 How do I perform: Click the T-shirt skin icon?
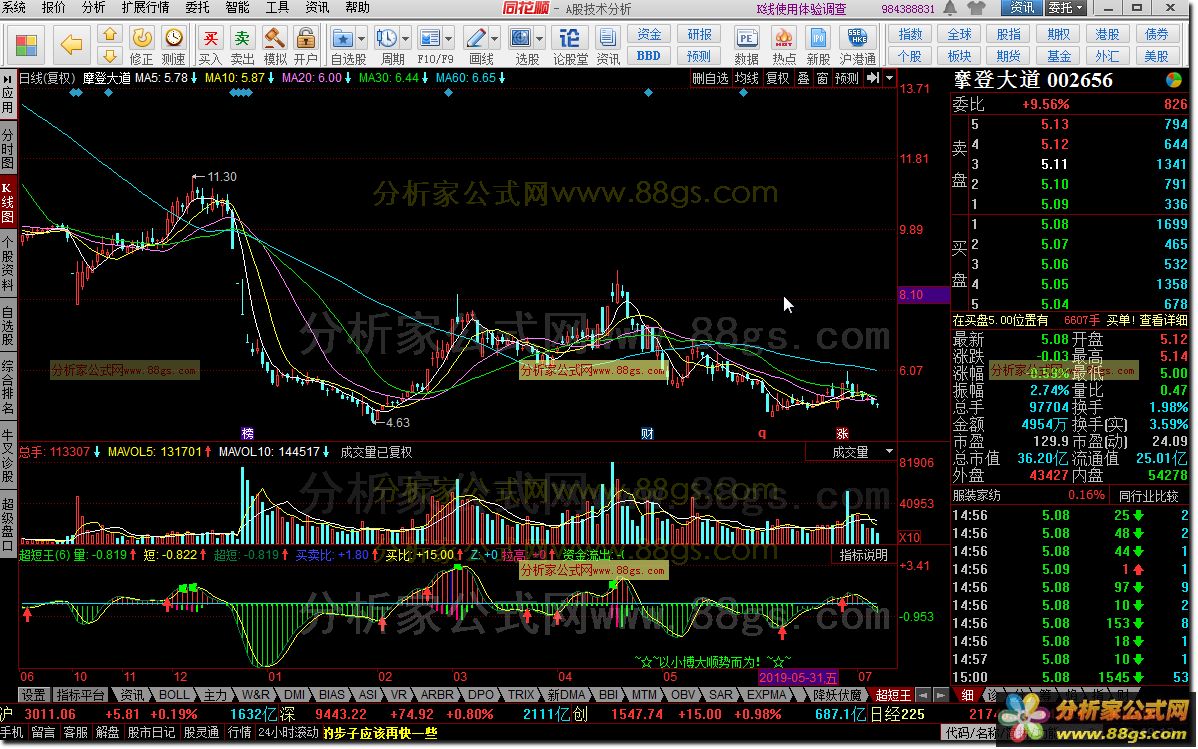[976, 8]
